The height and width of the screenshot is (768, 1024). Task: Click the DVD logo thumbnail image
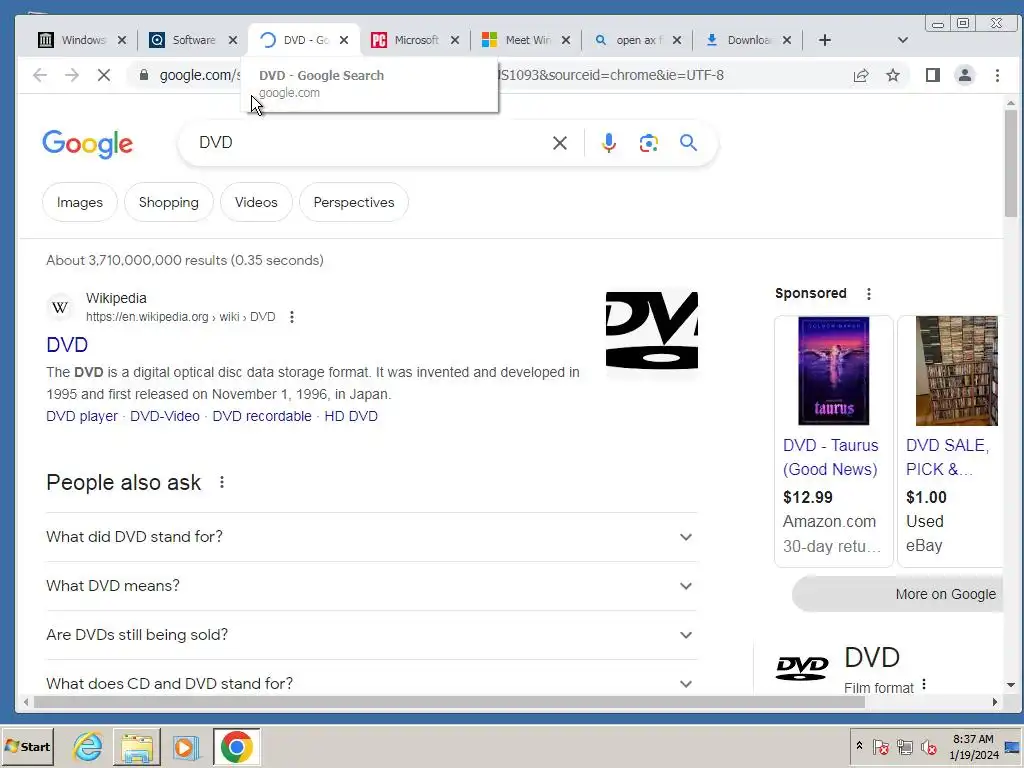point(652,330)
